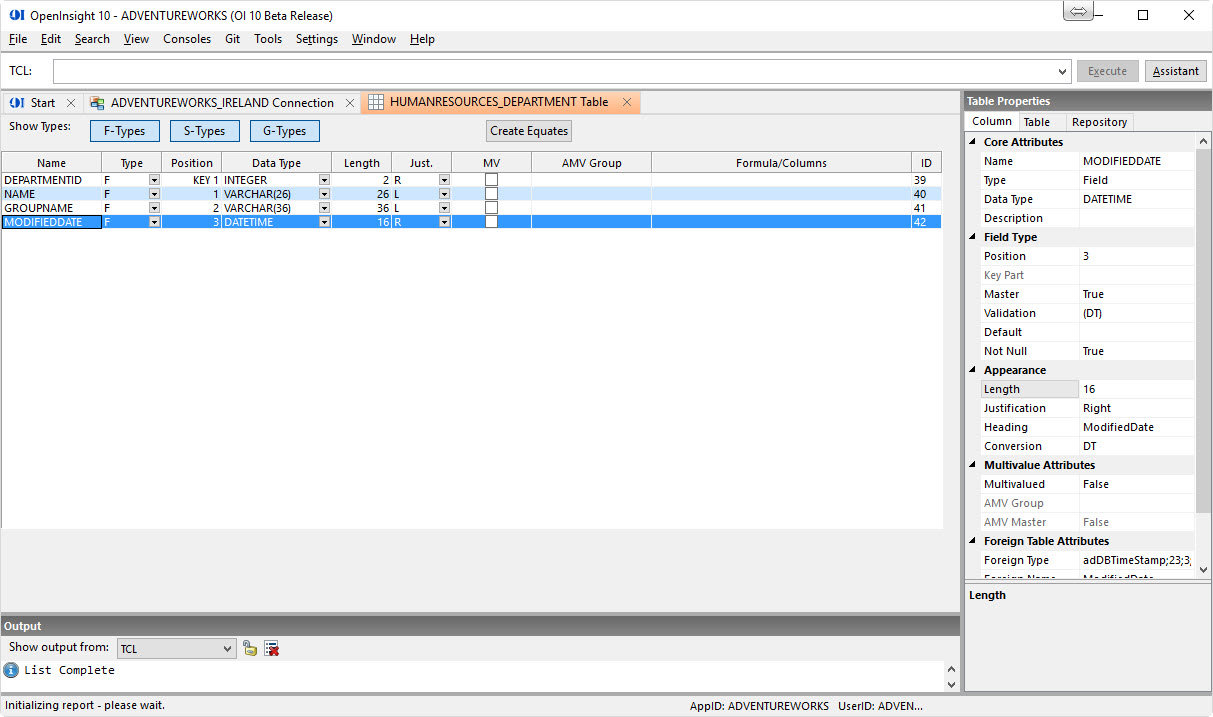1213x717 pixels.
Task: Open the TCL command dropdown arrow
Action: tap(1063, 72)
